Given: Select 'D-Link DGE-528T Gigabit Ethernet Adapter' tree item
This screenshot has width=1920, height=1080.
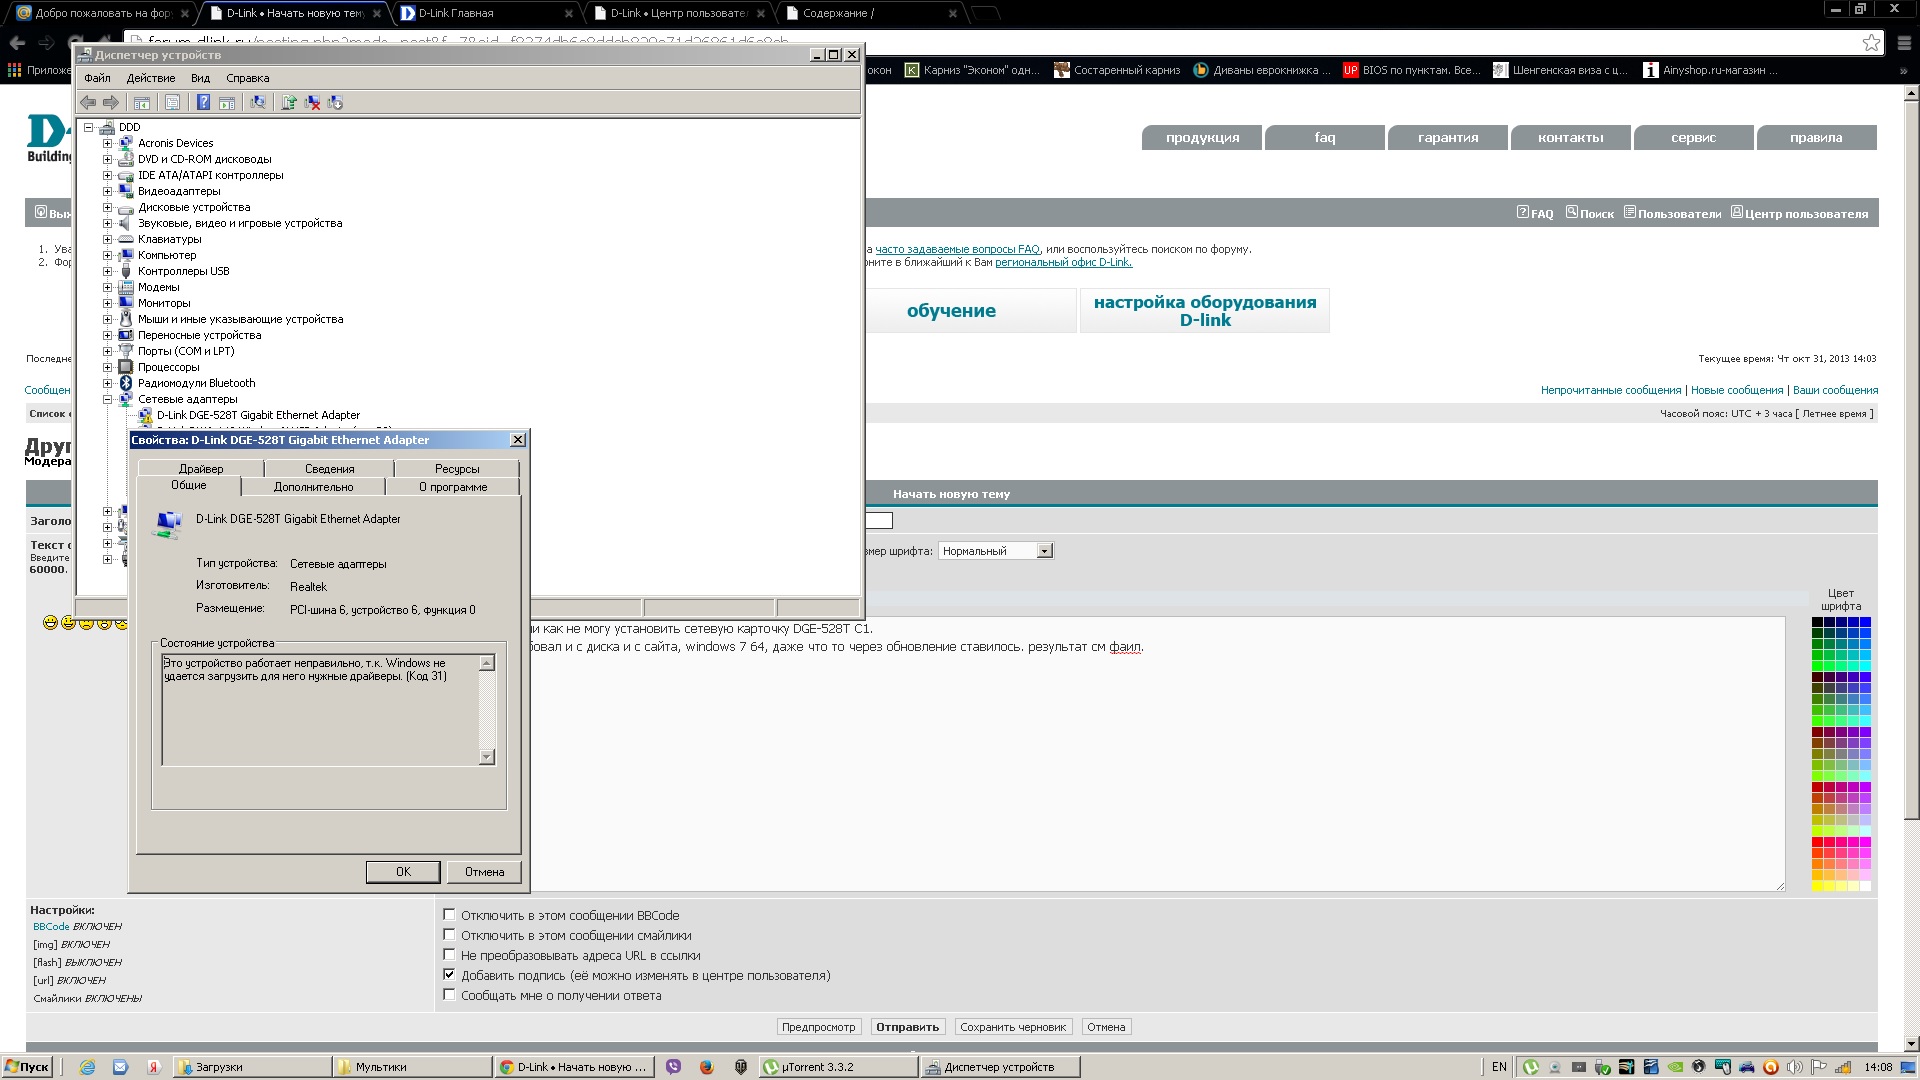Looking at the screenshot, I should pos(258,415).
